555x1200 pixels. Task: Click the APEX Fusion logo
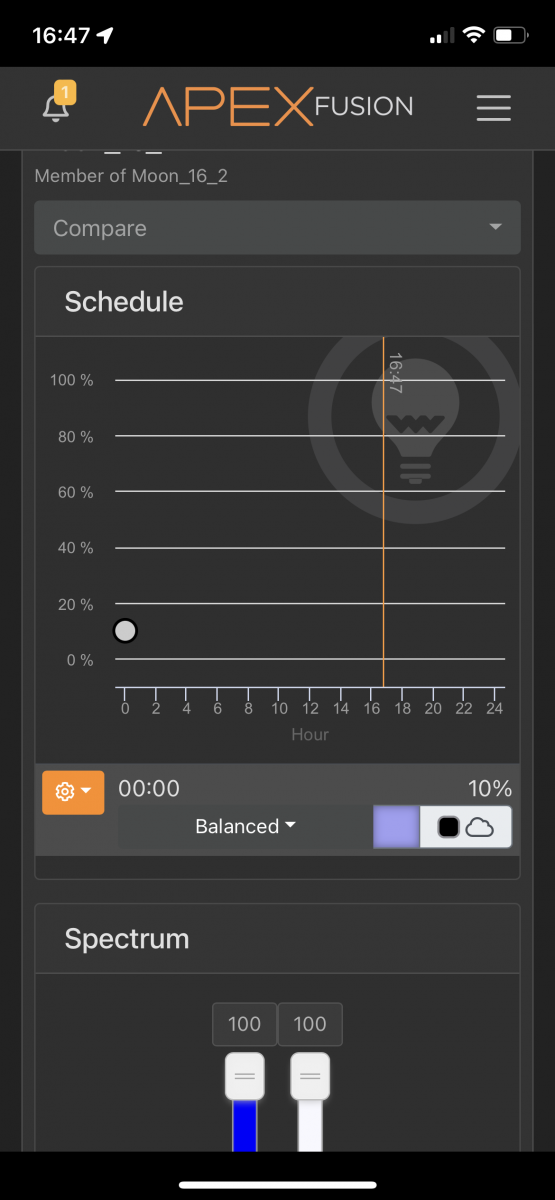(x=277, y=106)
